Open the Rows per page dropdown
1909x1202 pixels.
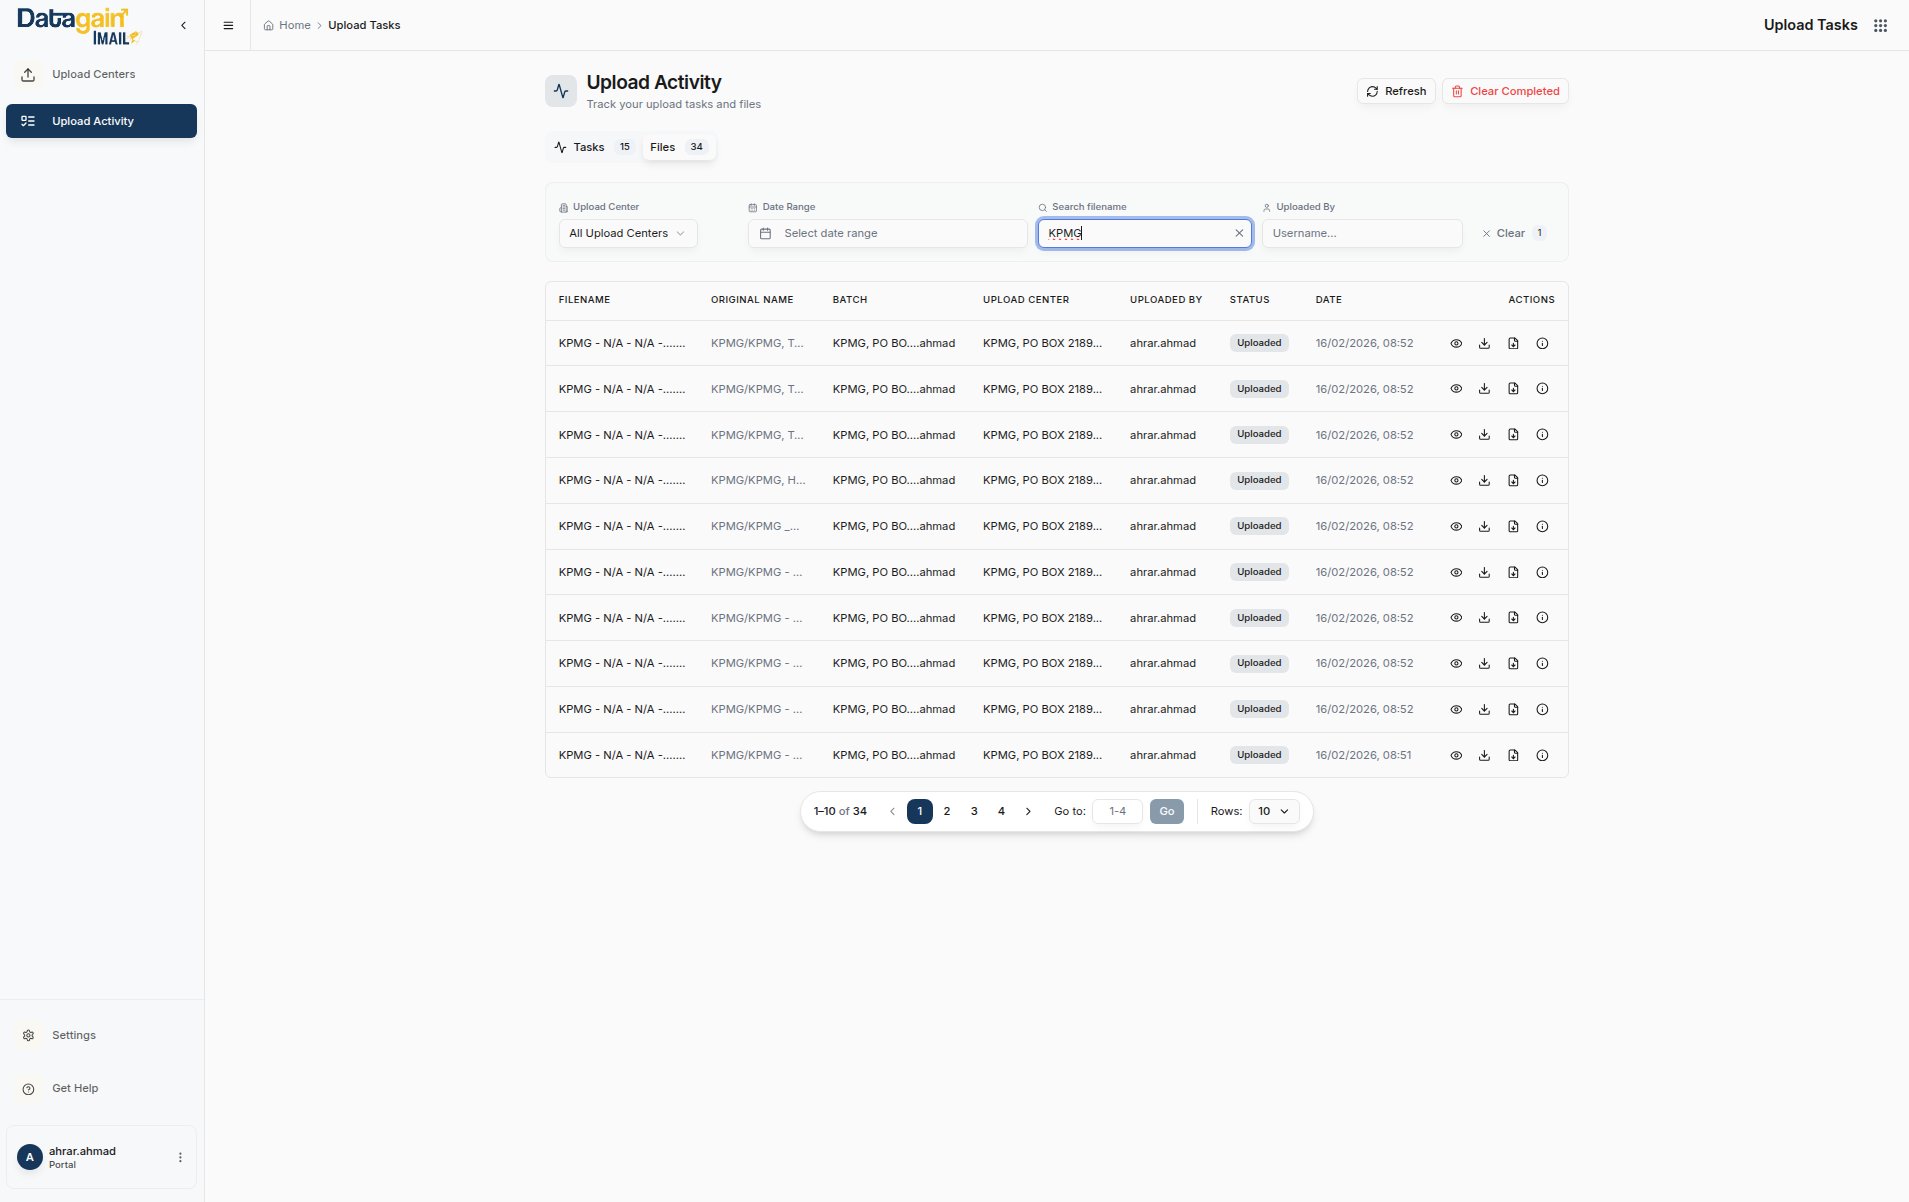[1273, 811]
